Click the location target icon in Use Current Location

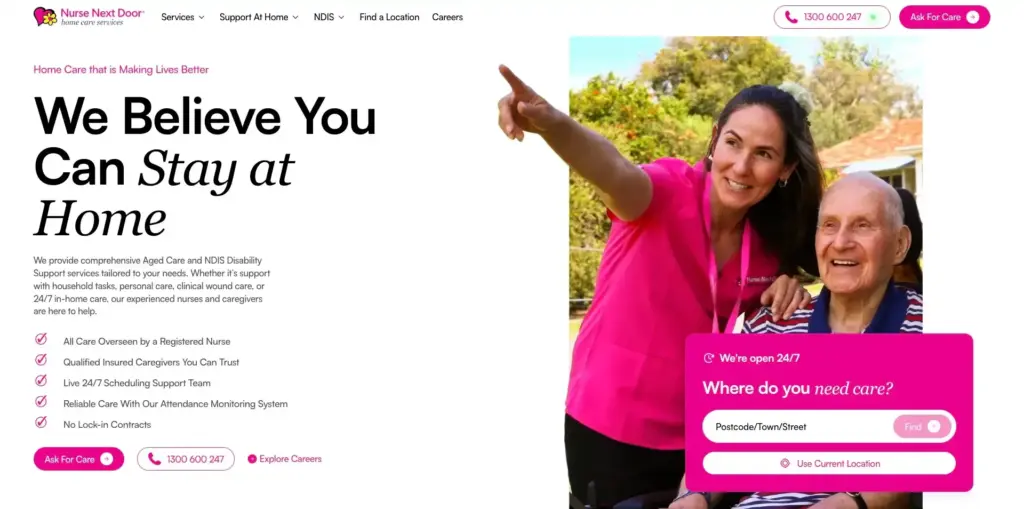[785, 463]
